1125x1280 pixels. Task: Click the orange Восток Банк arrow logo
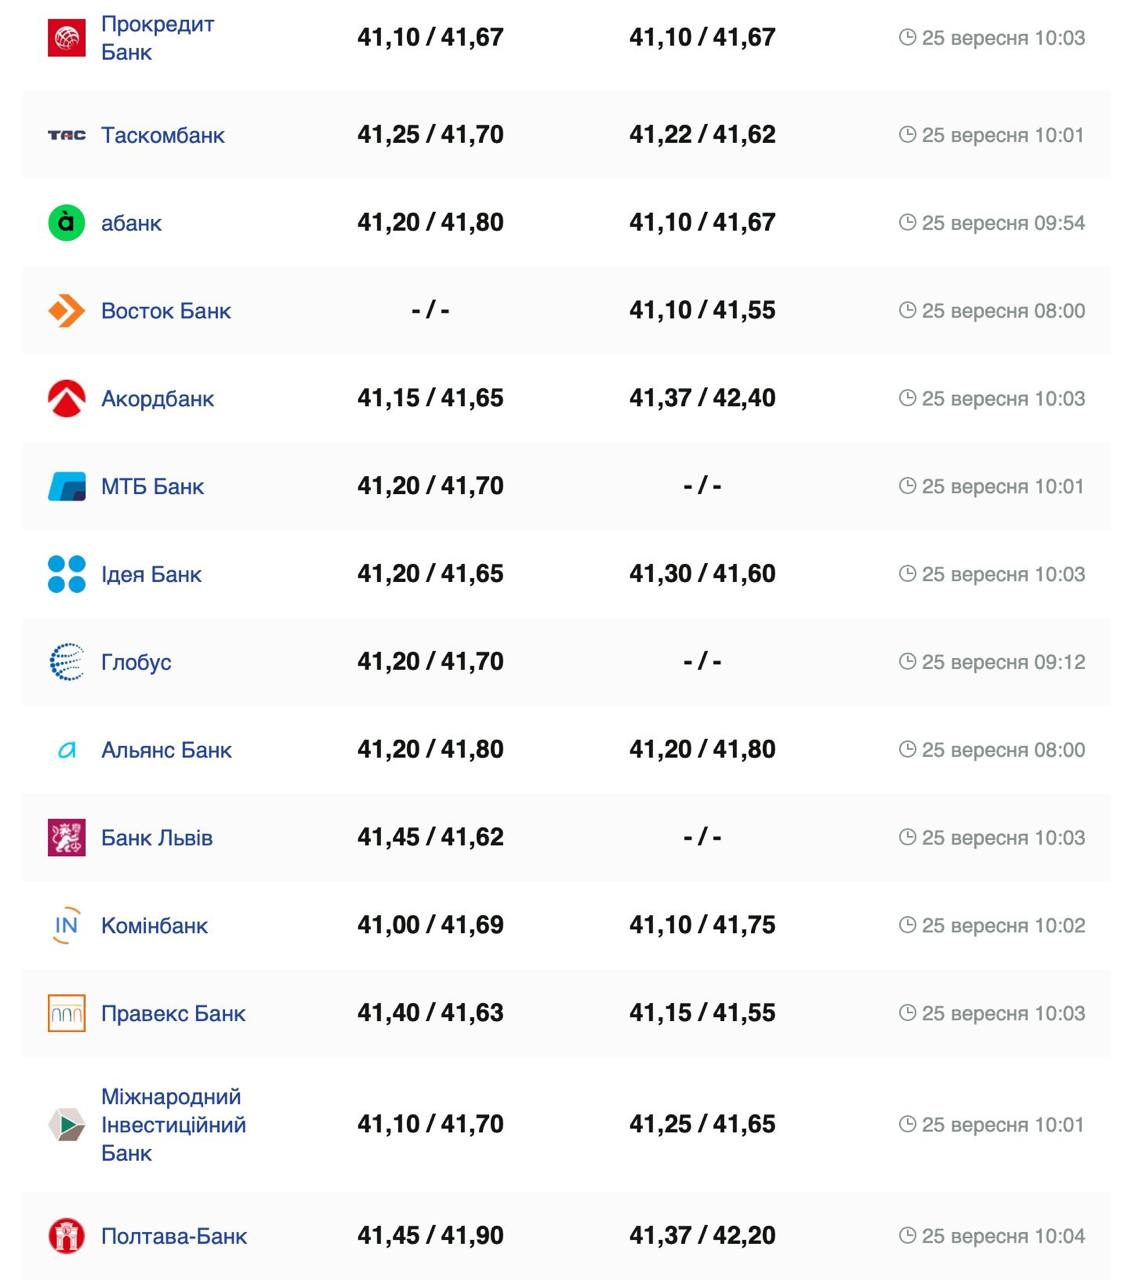[x=67, y=311]
